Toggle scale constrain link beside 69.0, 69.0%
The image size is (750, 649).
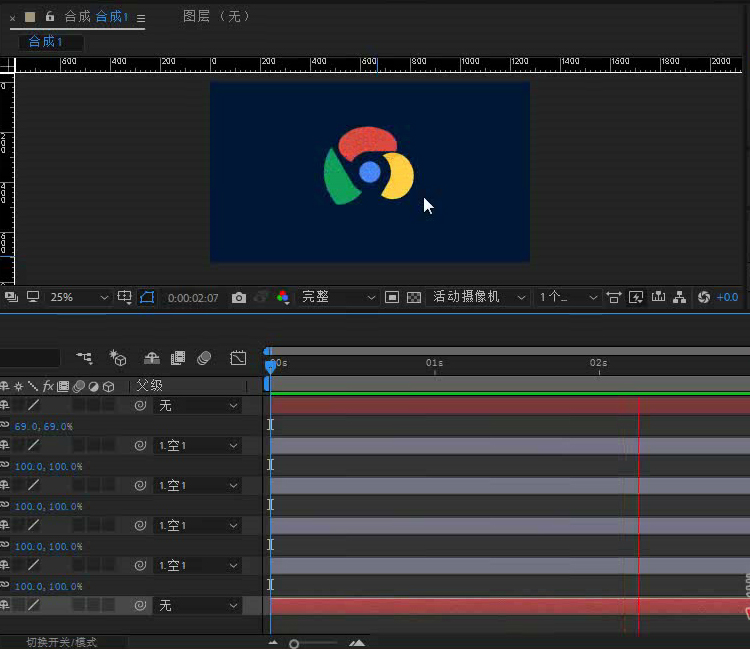[4, 425]
